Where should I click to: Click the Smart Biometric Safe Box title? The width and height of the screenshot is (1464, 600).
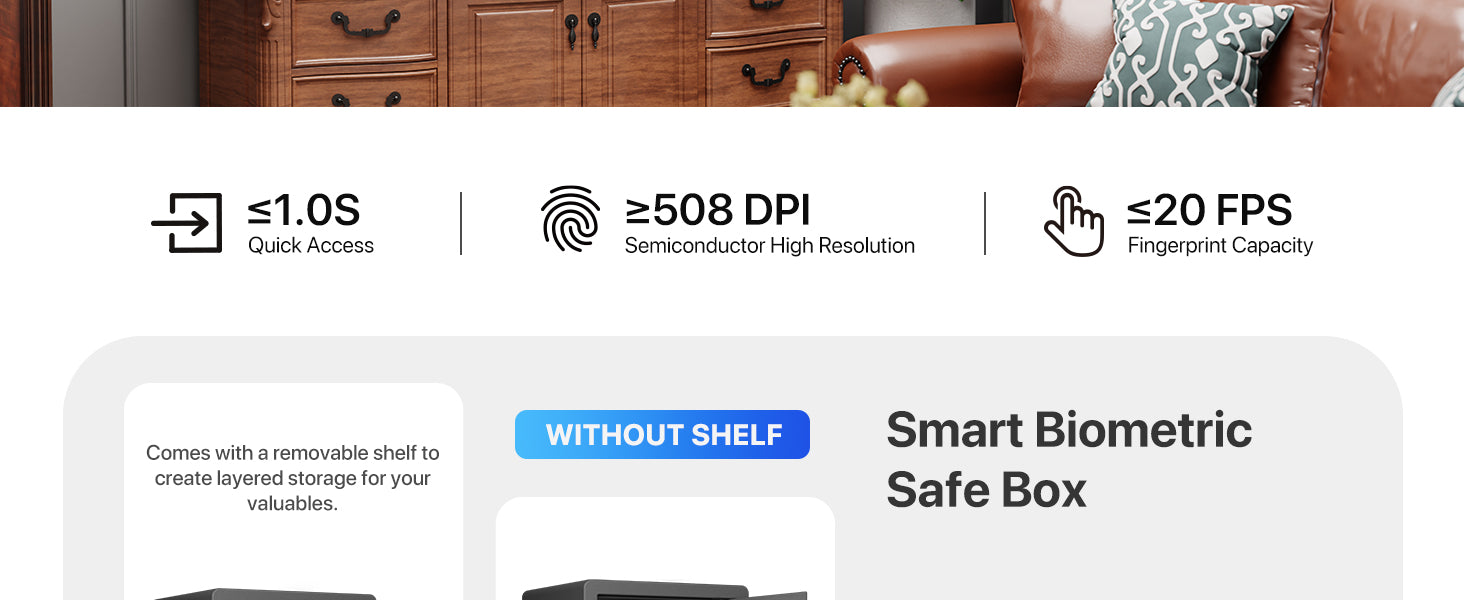1069,460
